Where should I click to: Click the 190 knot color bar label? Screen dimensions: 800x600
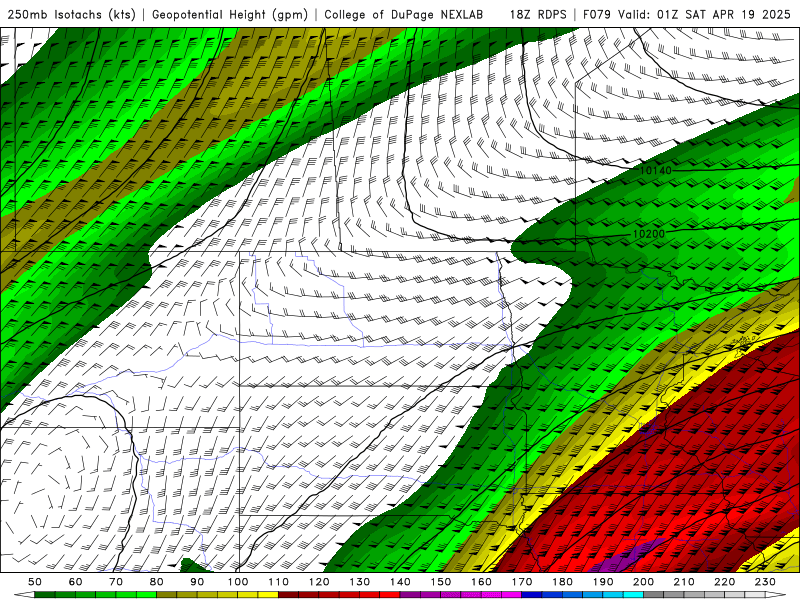[x=603, y=582]
